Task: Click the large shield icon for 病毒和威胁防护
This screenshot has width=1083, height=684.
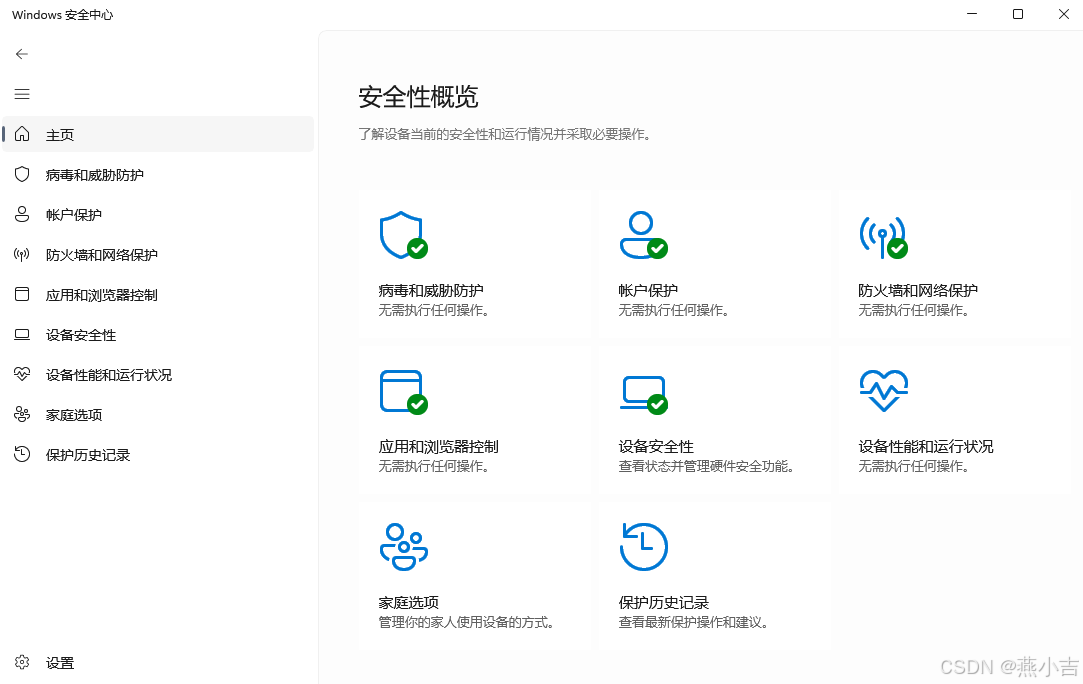Action: click(403, 236)
